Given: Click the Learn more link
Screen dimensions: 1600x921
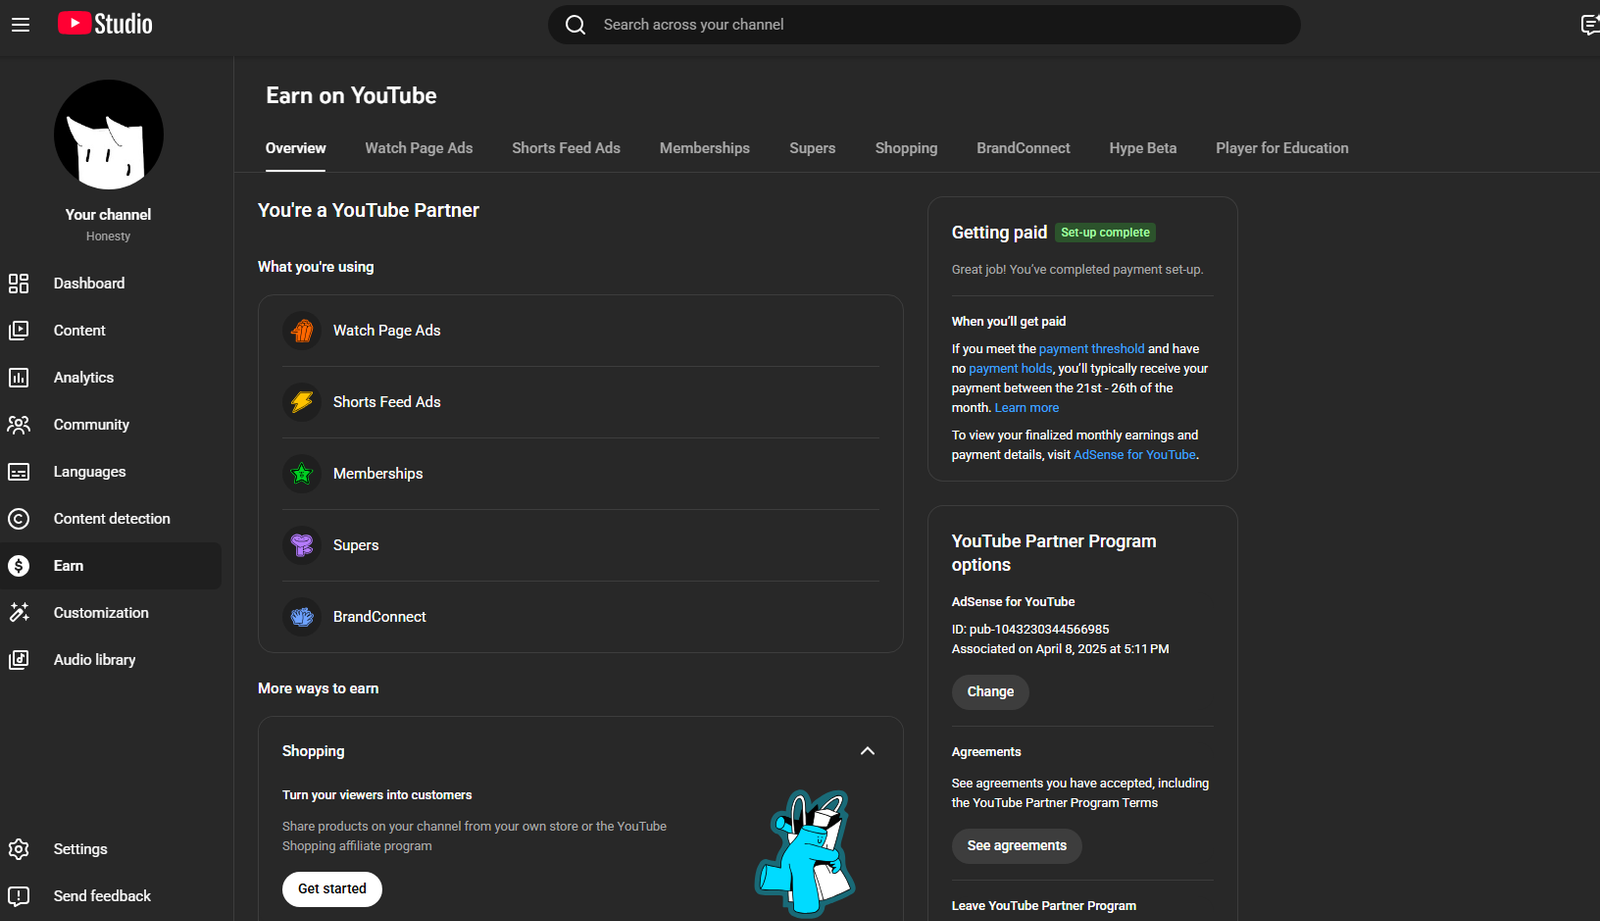Looking at the screenshot, I should pyautogui.click(x=1026, y=408).
